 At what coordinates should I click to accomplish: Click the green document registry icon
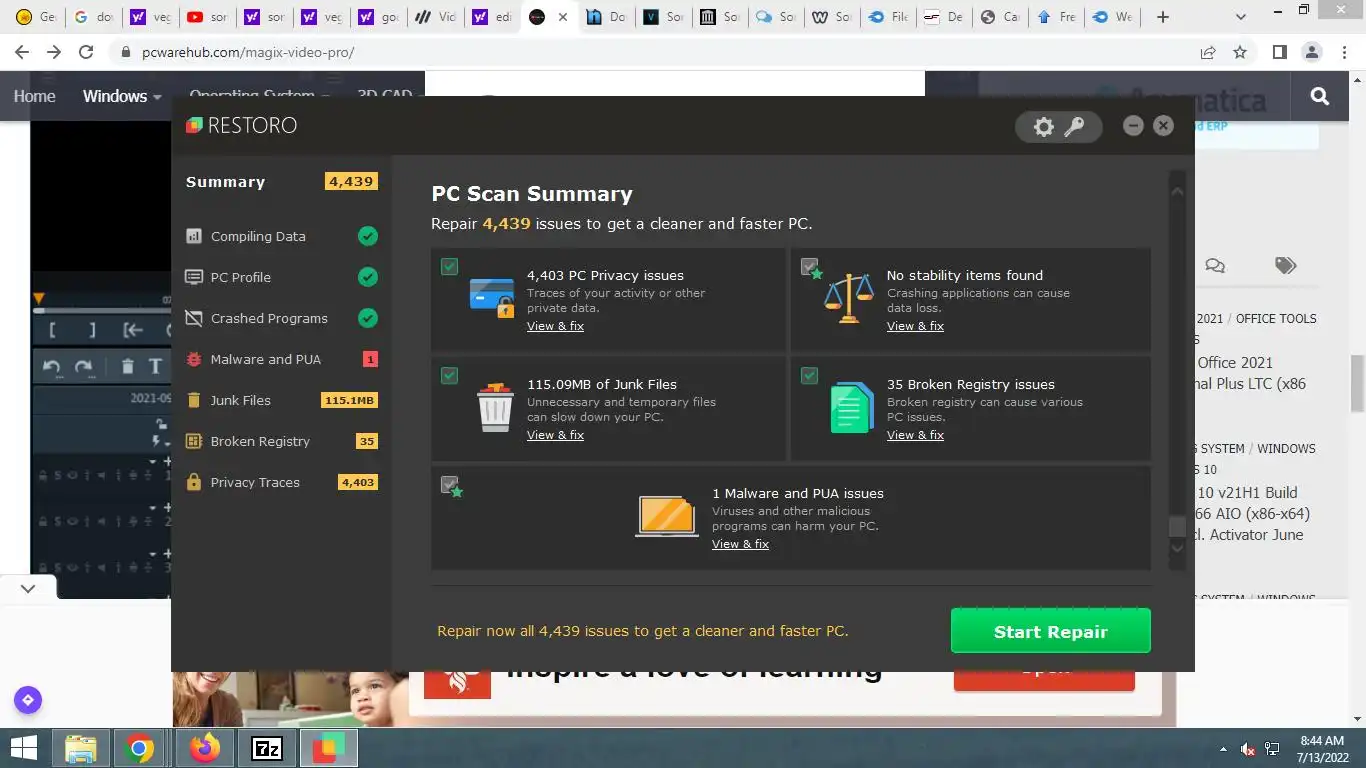click(x=852, y=407)
